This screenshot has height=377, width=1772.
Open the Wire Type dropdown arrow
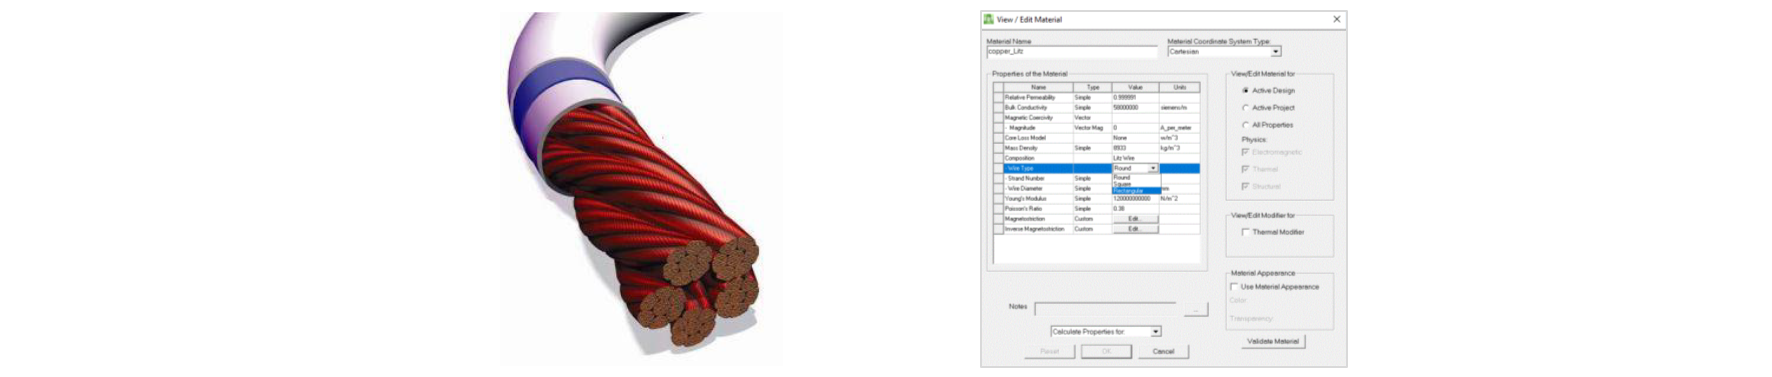[1153, 168]
